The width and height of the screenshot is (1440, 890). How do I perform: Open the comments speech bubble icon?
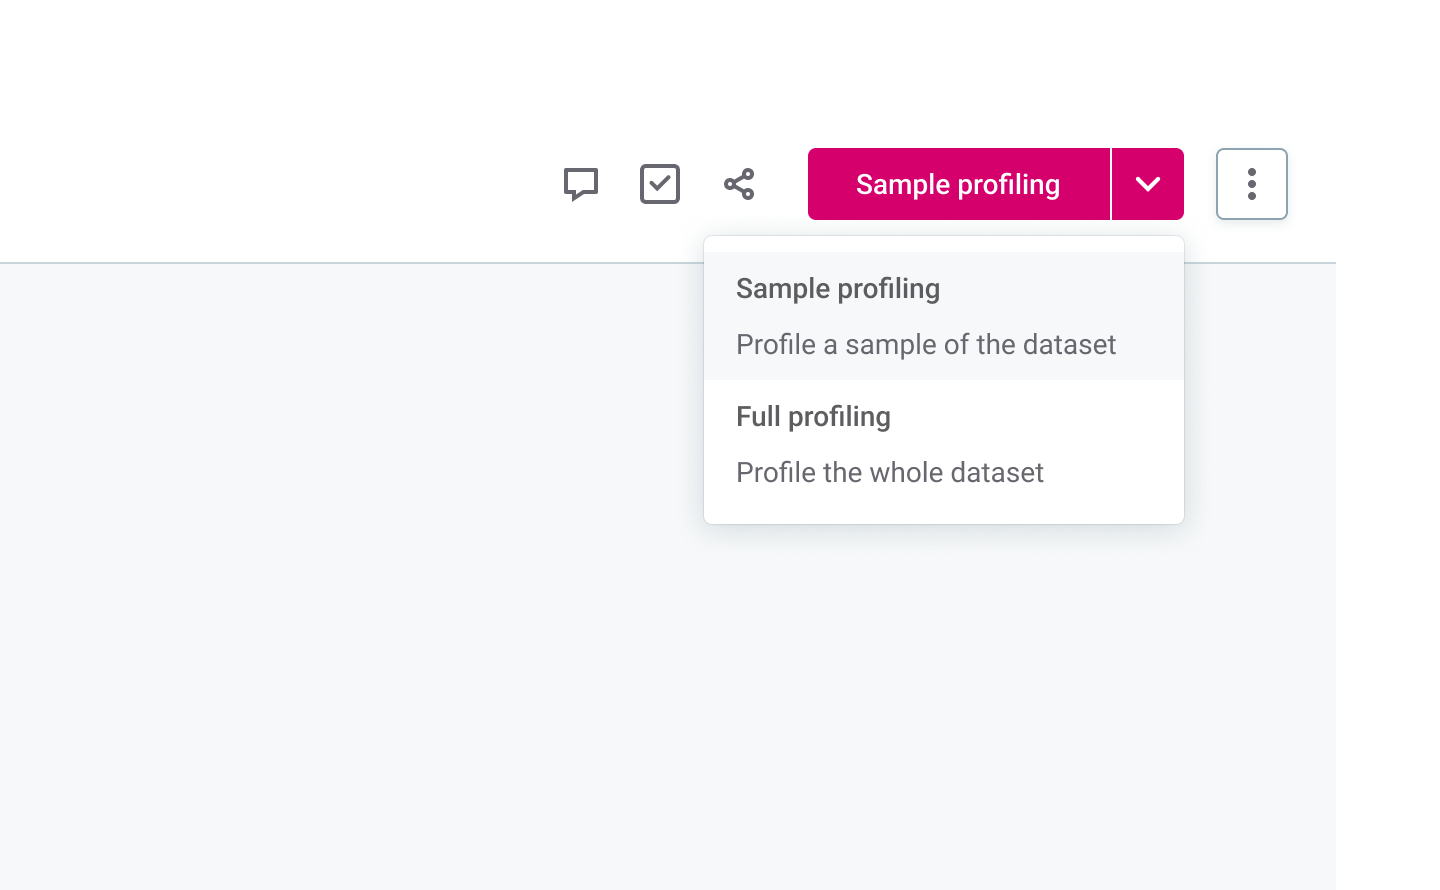tap(580, 184)
